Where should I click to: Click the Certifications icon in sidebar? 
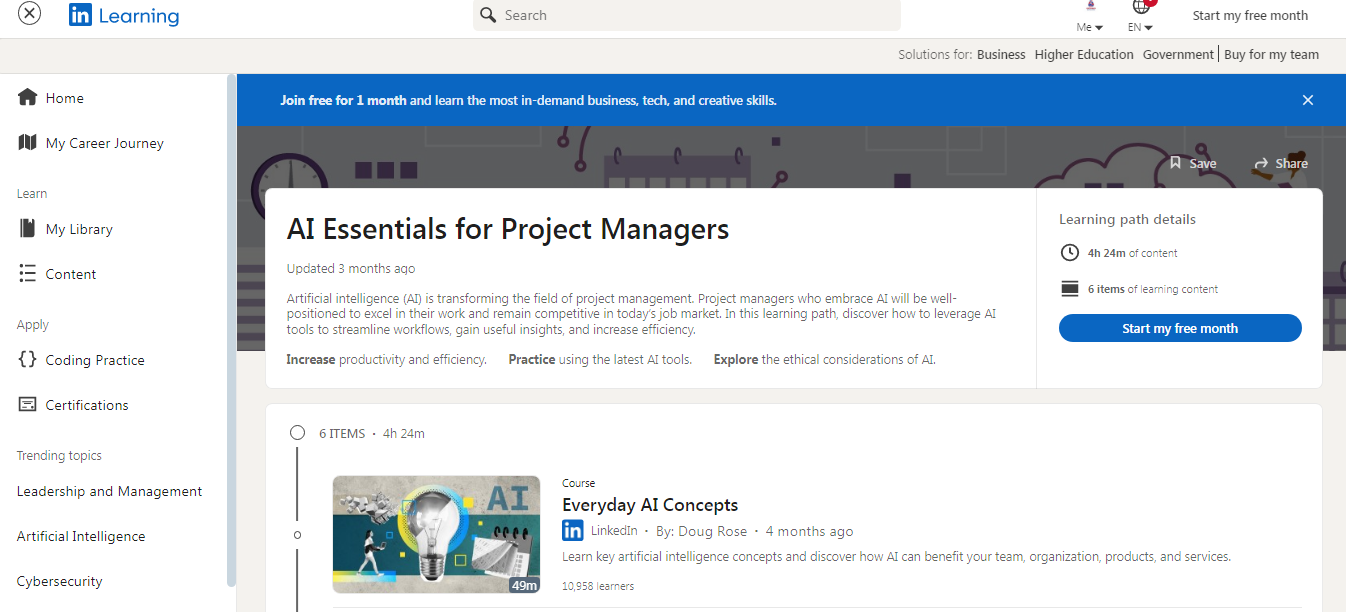pyautogui.click(x=28, y=405)
